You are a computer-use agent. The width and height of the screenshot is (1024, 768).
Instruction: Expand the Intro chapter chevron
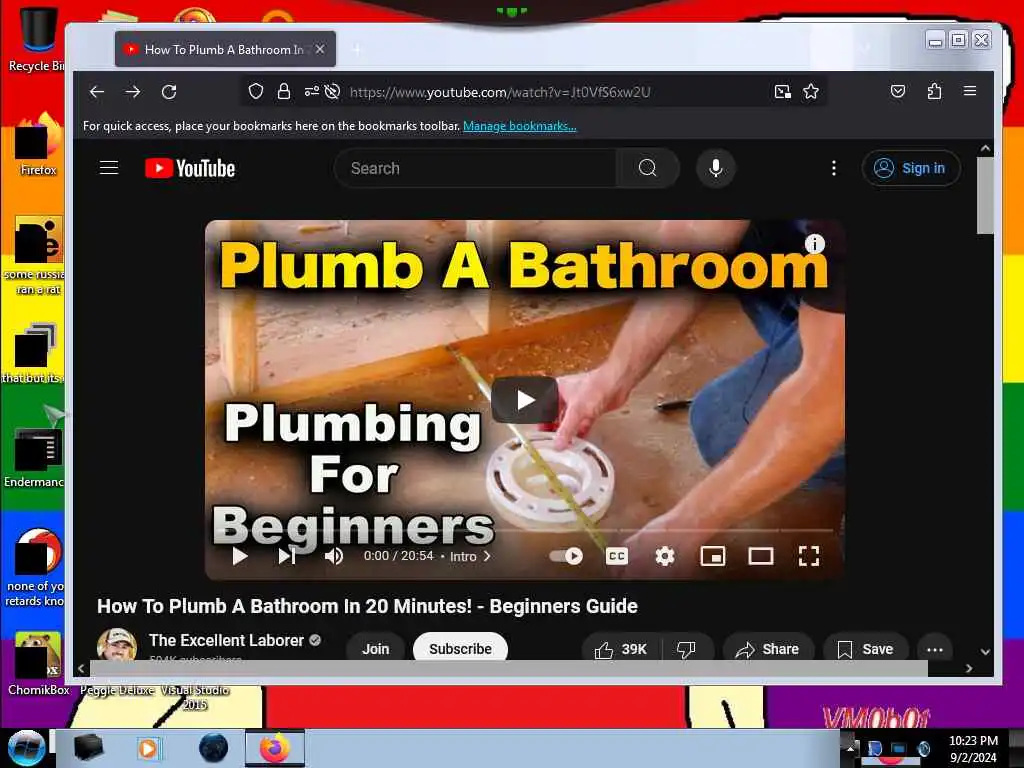coord(487,556)
